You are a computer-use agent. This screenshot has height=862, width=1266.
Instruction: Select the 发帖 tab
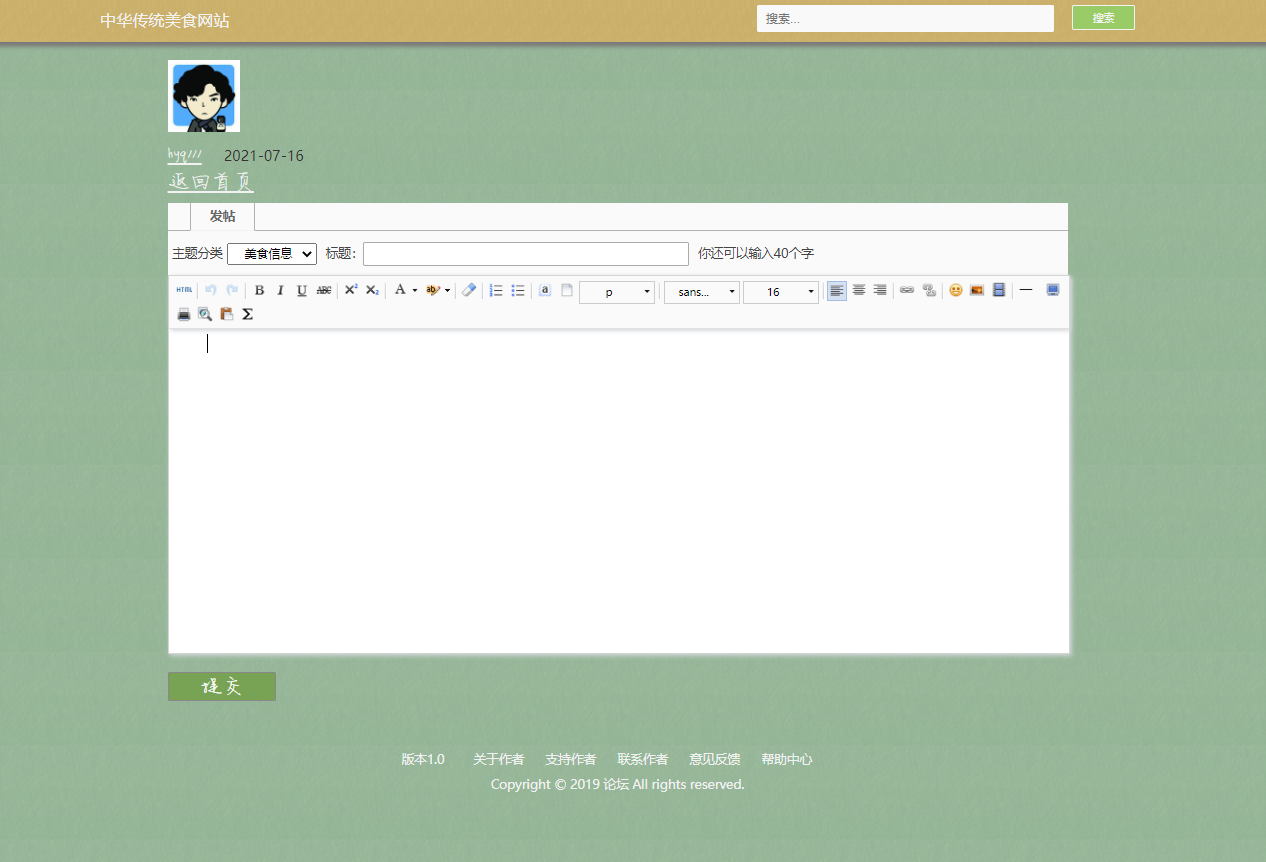point(222,217)
